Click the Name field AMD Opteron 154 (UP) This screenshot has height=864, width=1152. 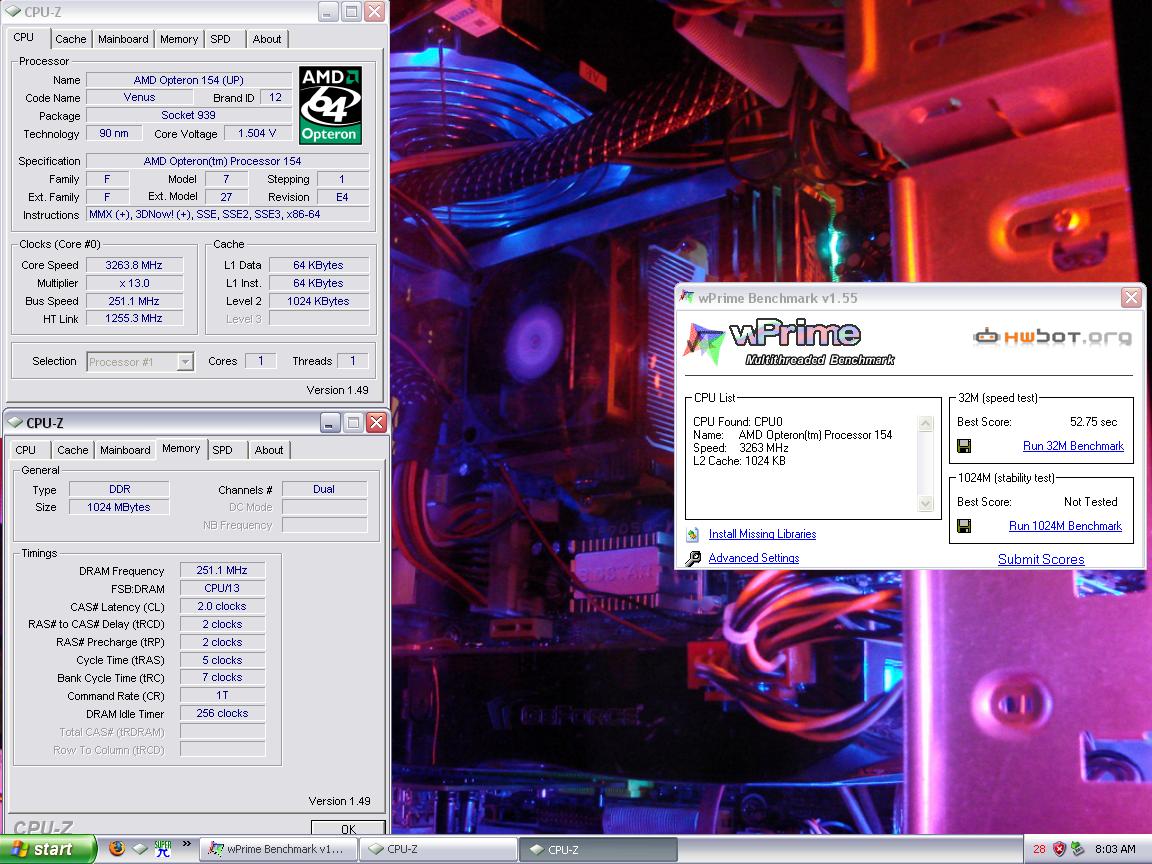[x=189, y=80]
